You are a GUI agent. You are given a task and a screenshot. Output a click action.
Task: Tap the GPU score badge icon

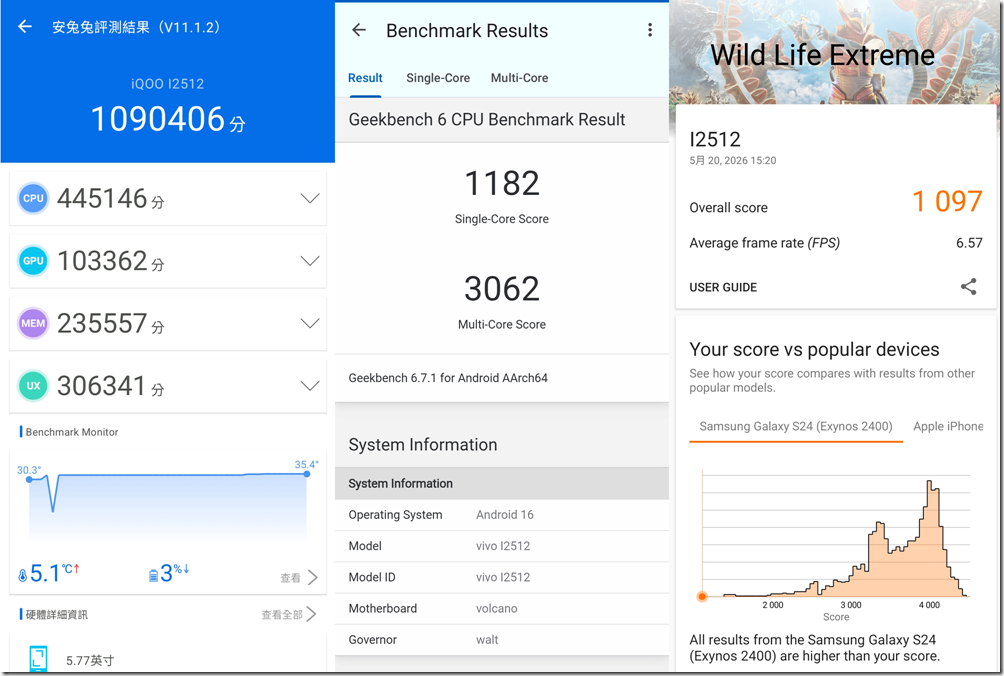[x=33, y=261]
